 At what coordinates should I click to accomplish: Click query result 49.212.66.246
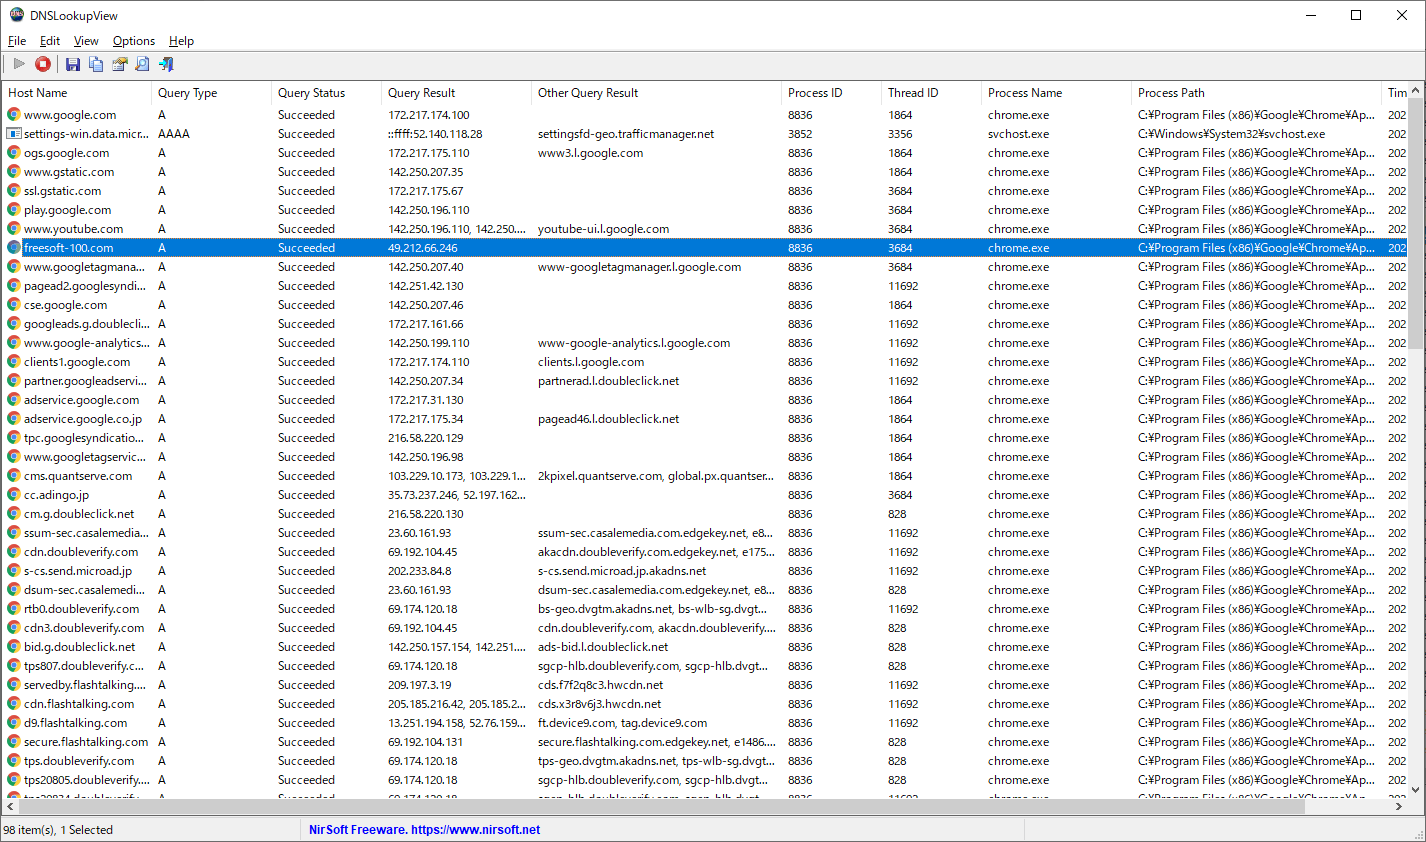click(x=423, y=248)
